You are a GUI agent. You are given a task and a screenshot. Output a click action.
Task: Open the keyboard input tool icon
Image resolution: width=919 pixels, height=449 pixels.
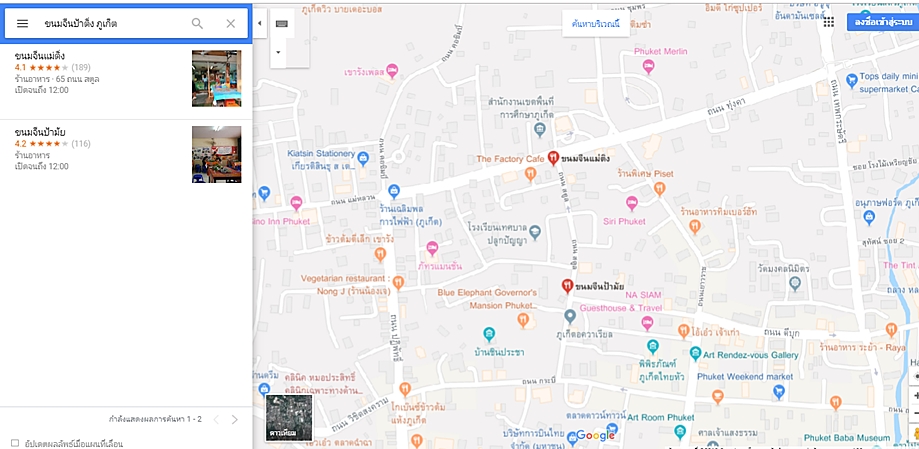(x=281, y=23)
